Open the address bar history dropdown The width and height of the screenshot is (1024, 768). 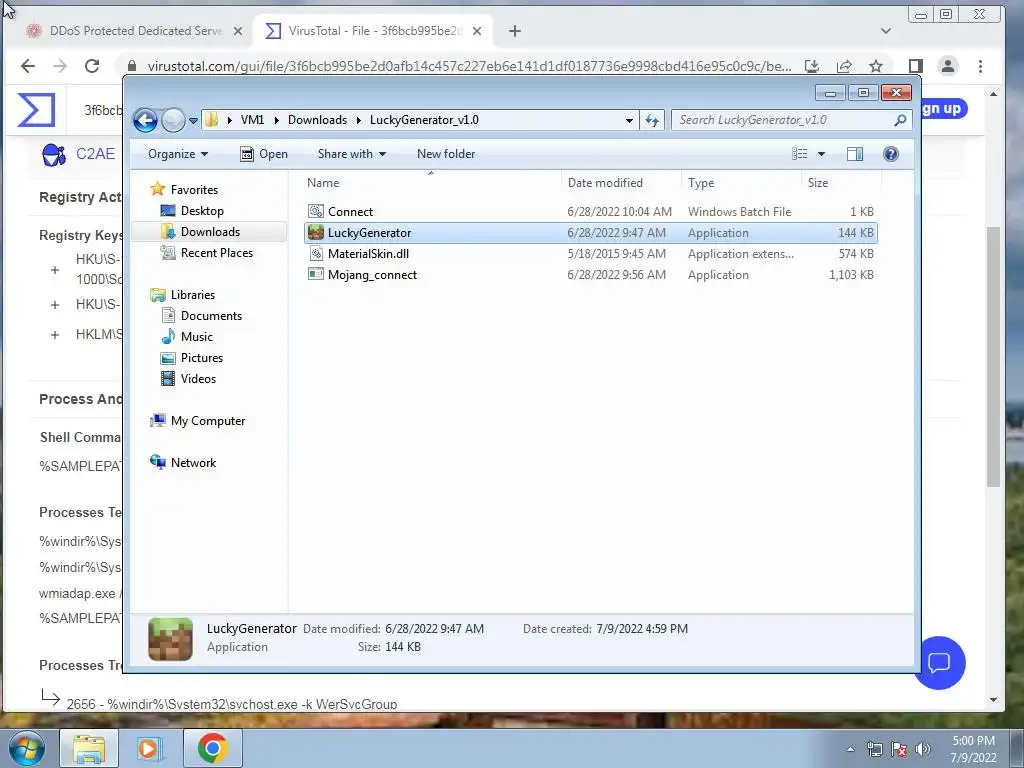(x=629, y=120)
